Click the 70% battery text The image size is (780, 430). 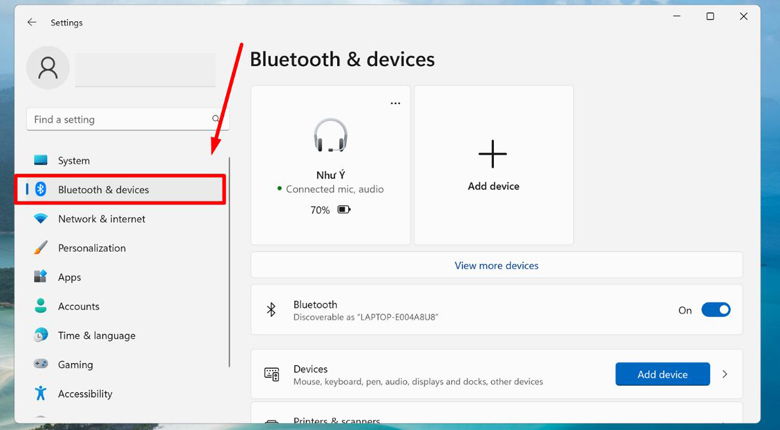pos(320,210)
